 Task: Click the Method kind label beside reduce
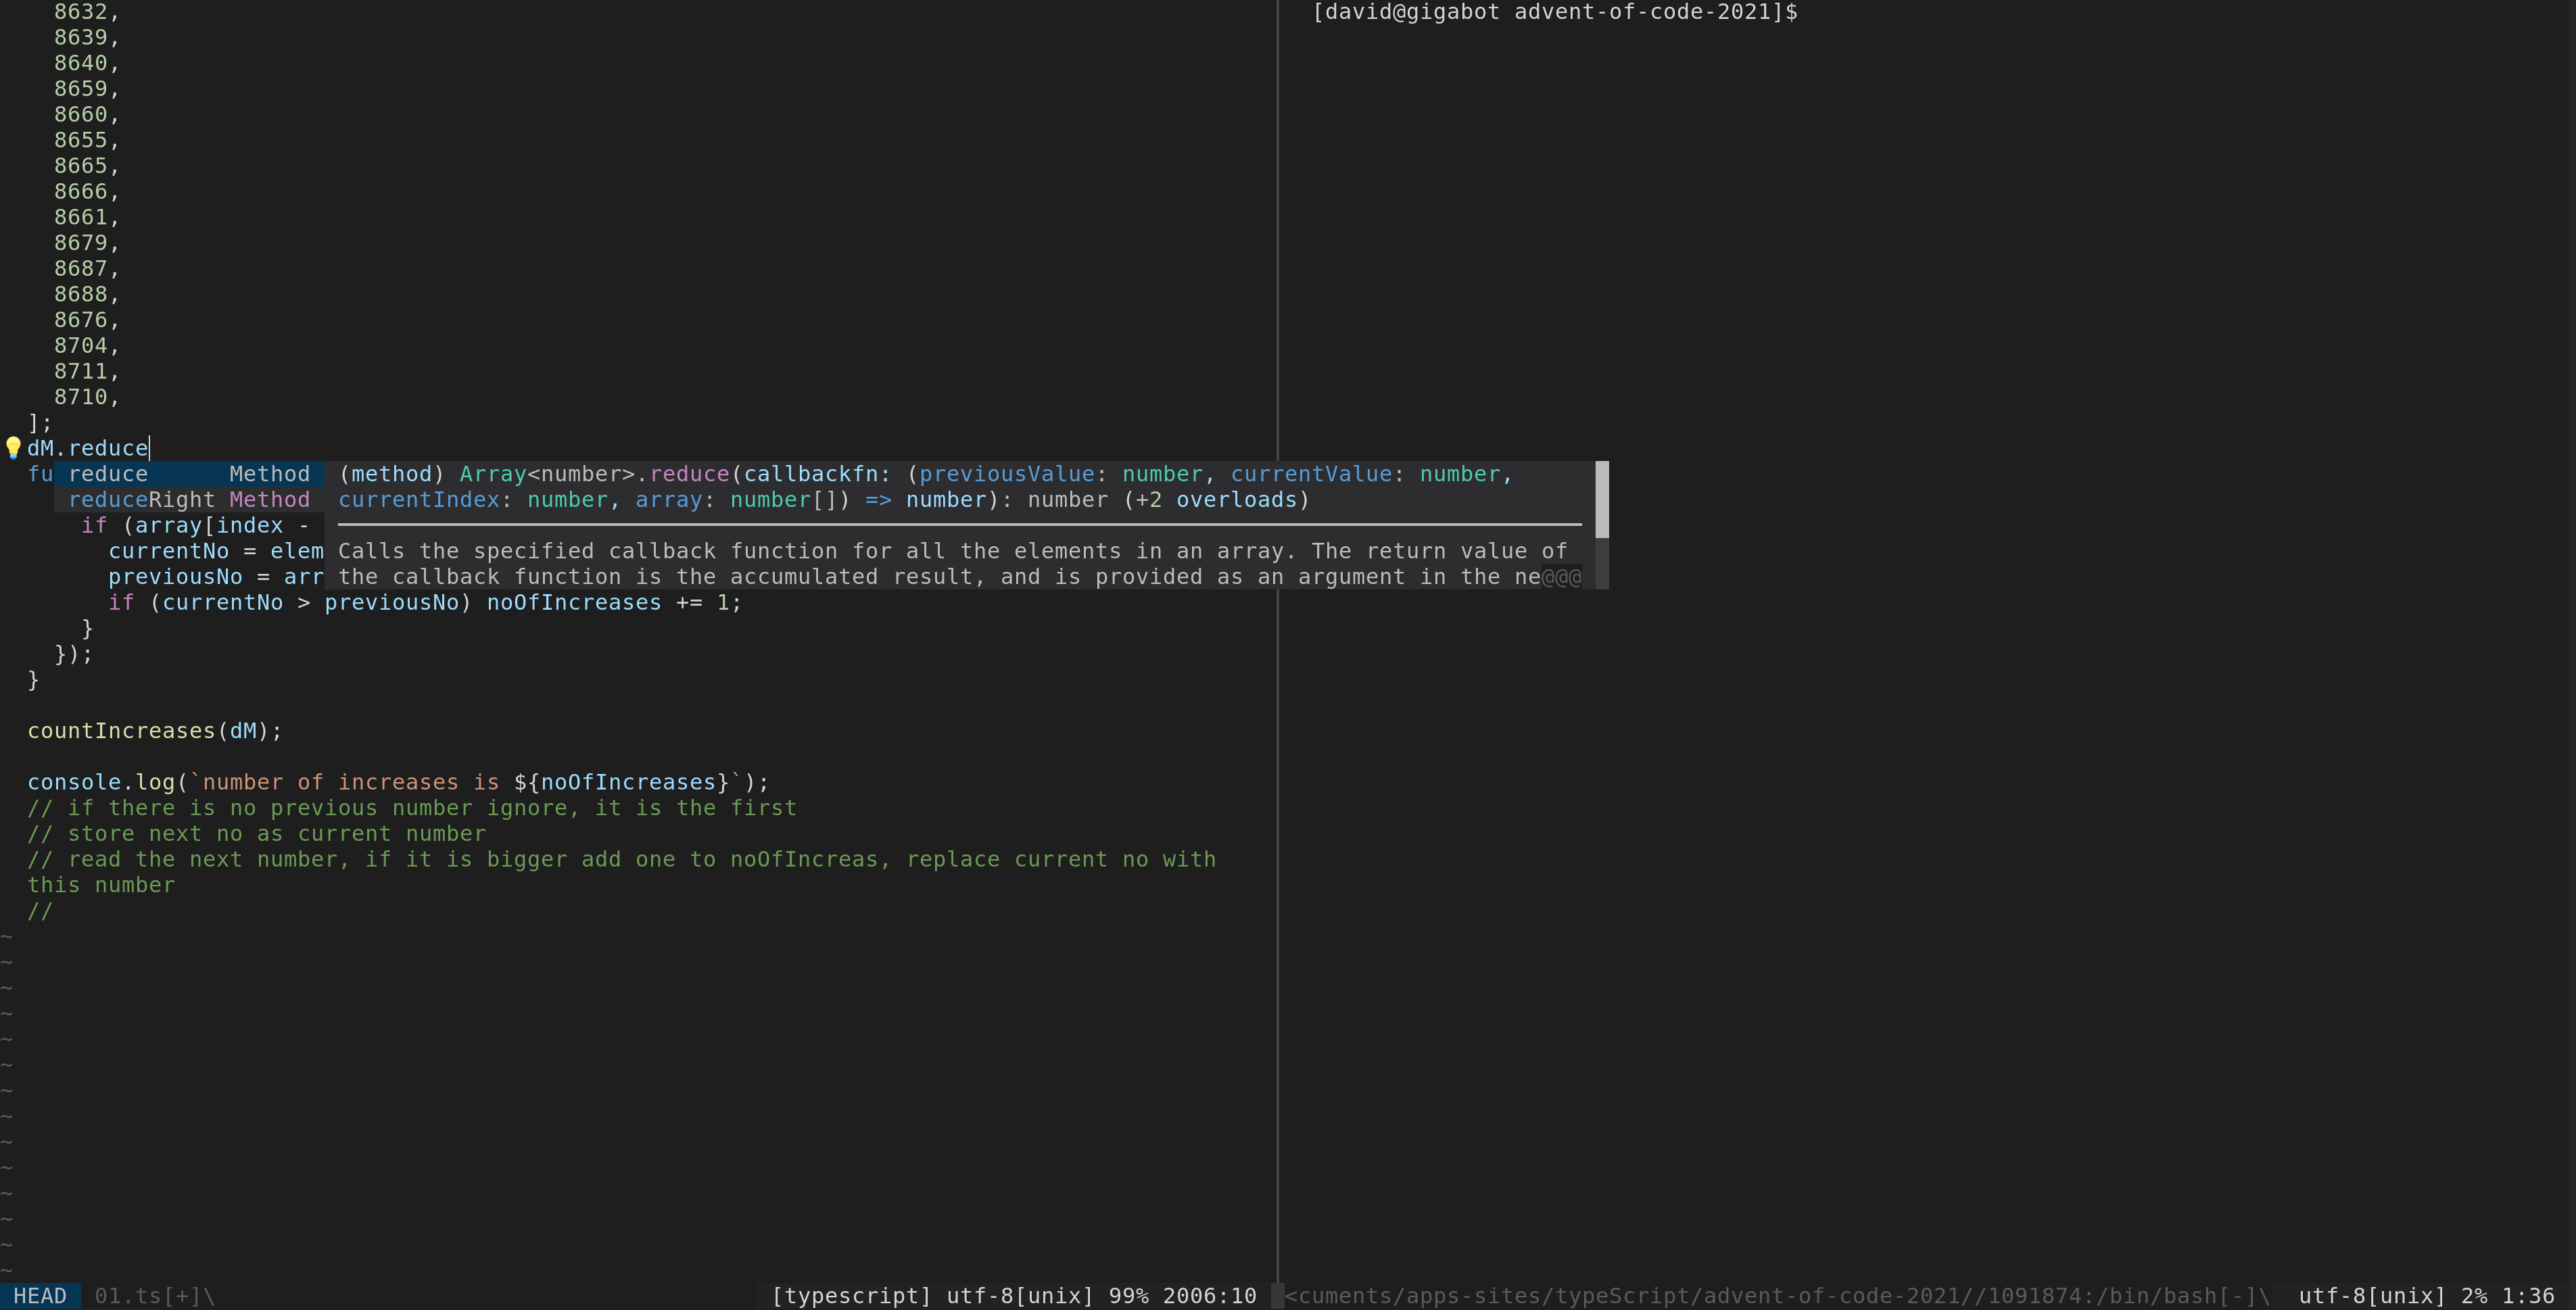[269, 473]
